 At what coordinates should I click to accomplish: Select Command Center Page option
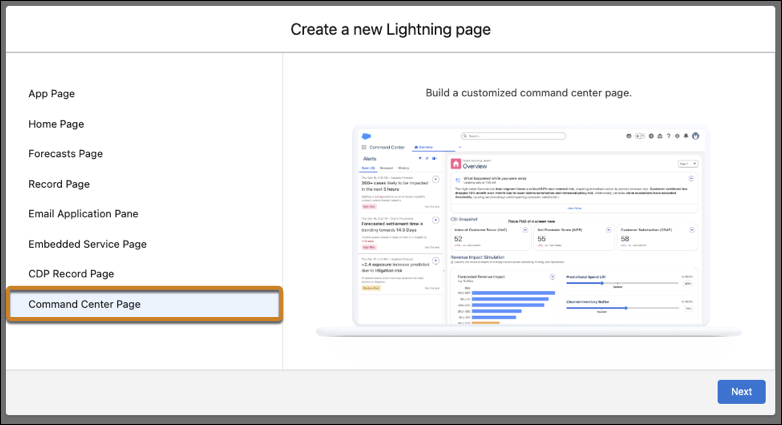[145, 304]
